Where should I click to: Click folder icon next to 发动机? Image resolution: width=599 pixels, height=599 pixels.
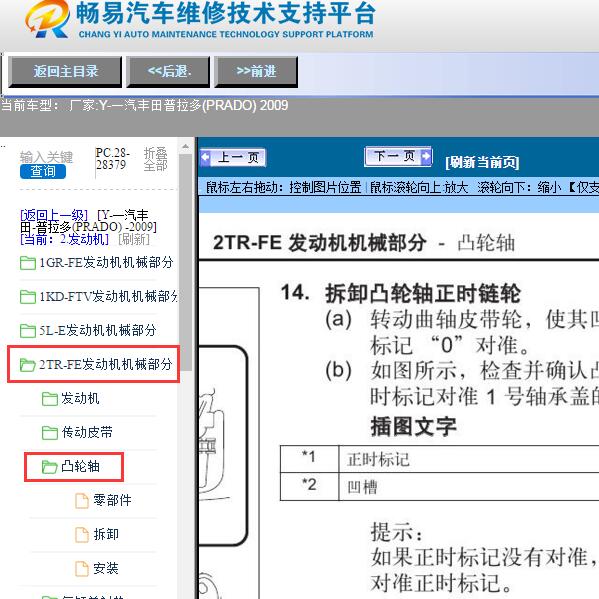50,399
